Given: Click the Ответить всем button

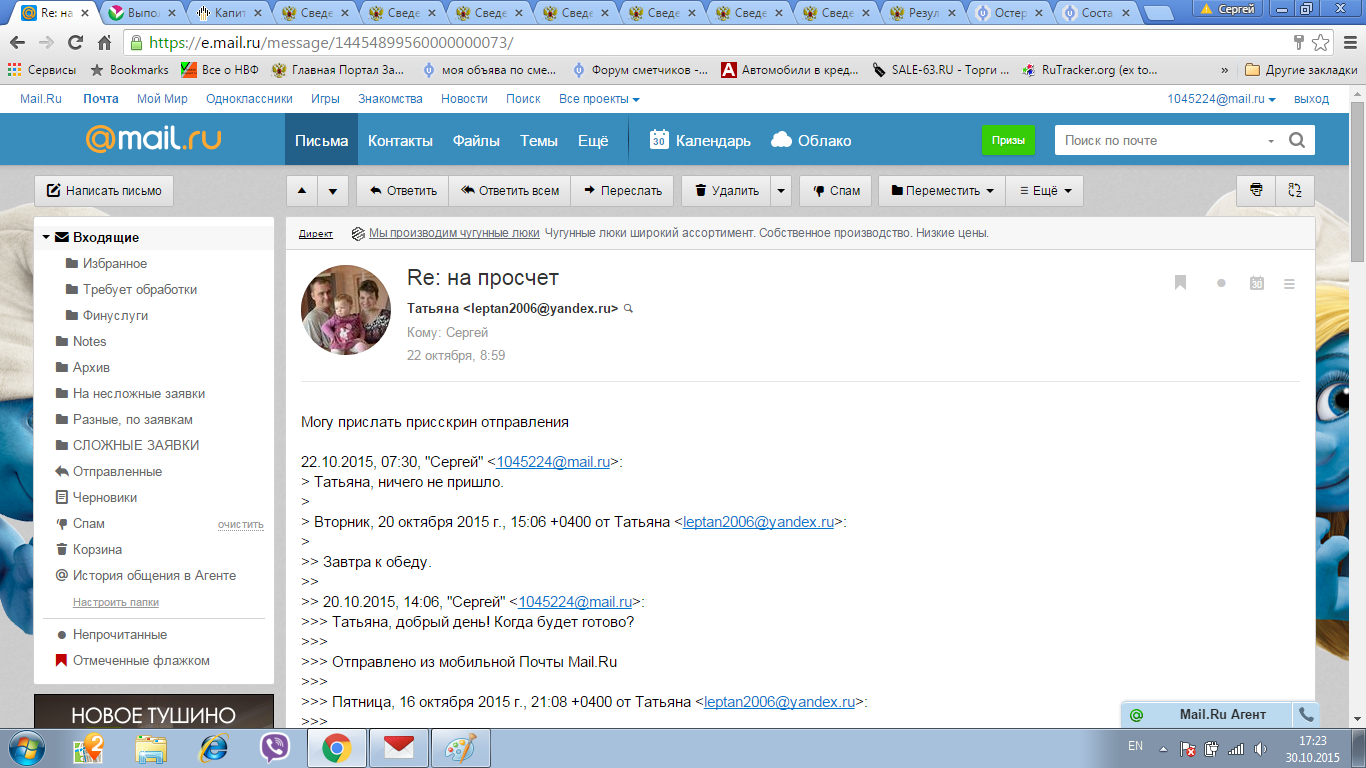Looking at the screenshot, I should click(x=509, y=191).
